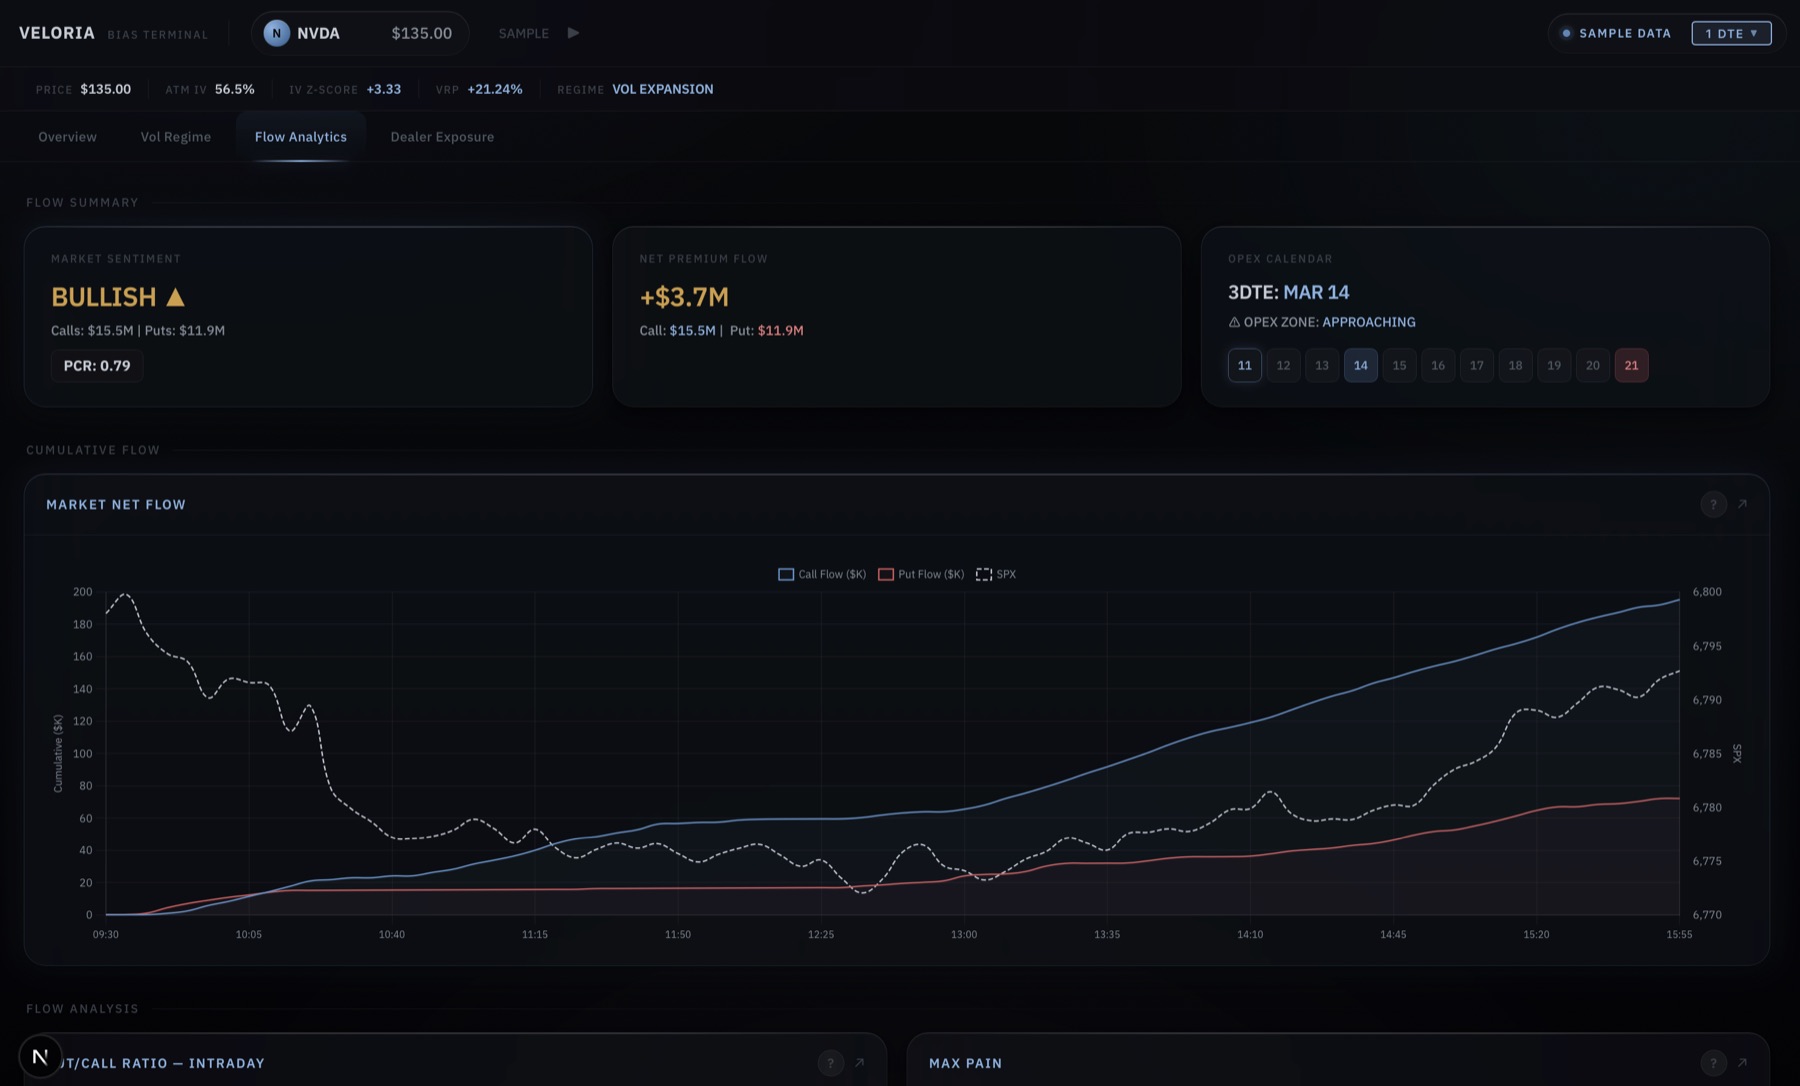Open the 1 DTE dropdown
Screen dimensions: 1800x1086
click(x=1731, y=33)
